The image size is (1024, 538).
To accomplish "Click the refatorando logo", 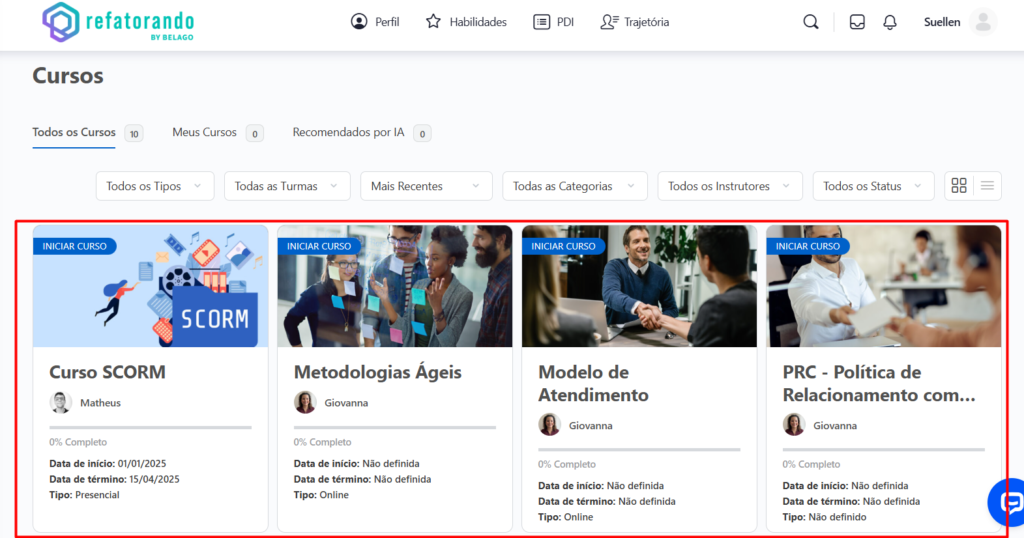I will (x=118, y=22).
